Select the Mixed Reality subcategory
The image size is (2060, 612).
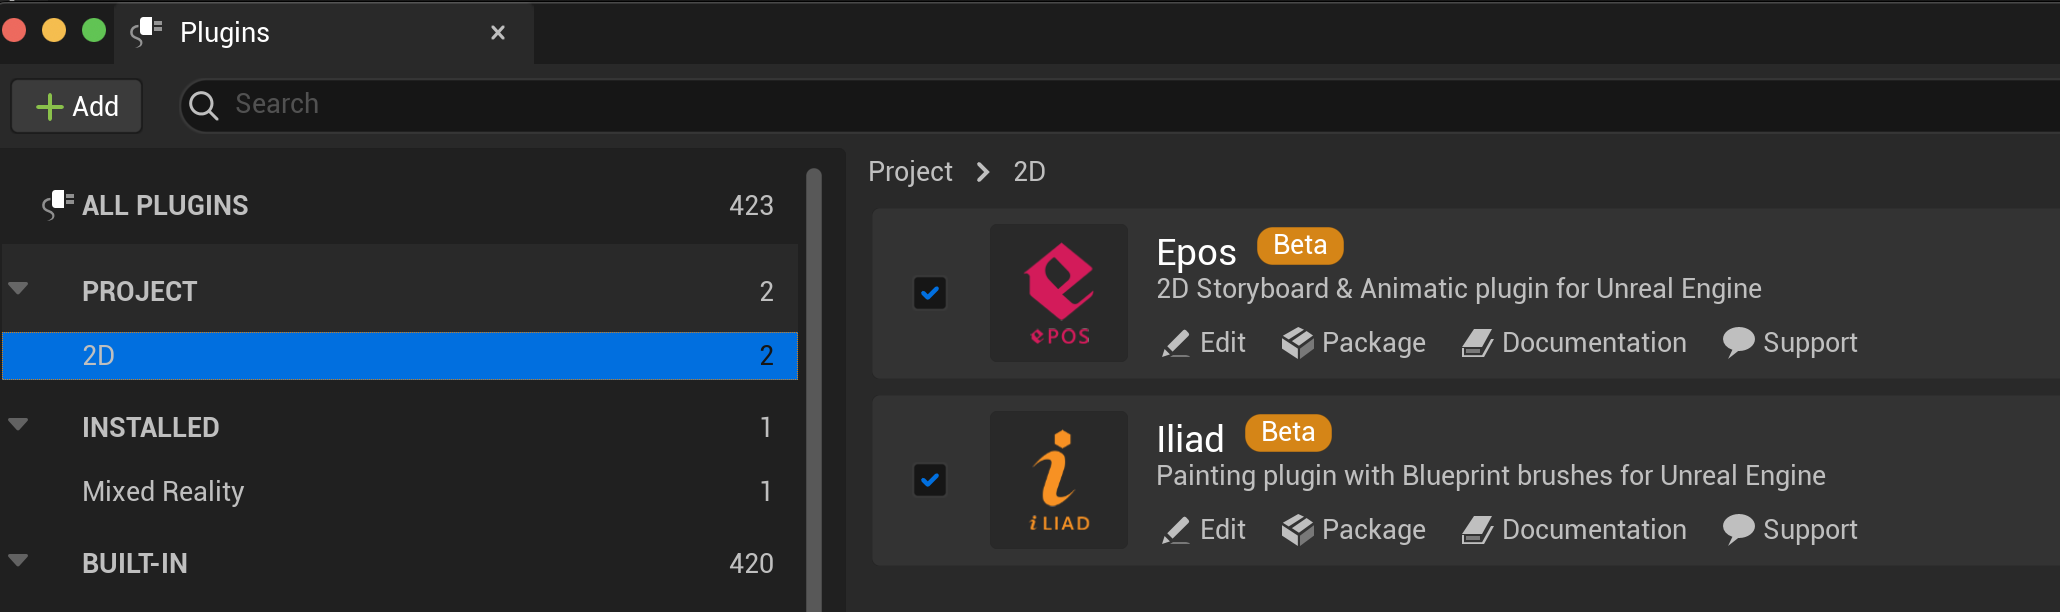click(400, 491)
